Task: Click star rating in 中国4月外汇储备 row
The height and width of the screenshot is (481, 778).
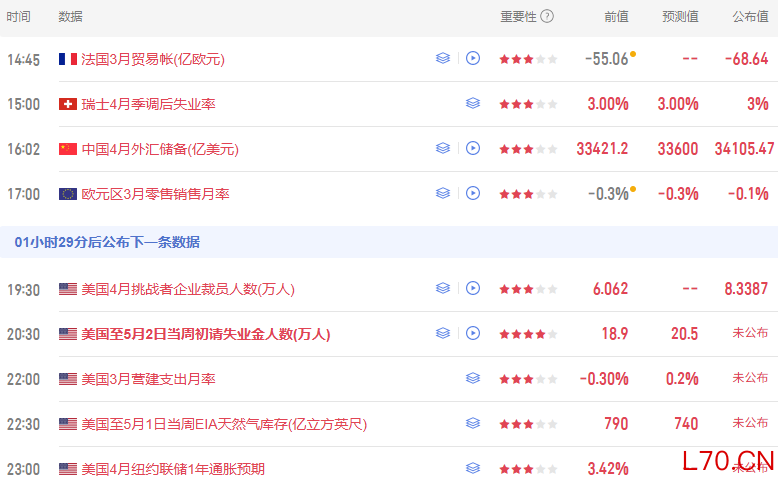Action: [x=528, y=149]
